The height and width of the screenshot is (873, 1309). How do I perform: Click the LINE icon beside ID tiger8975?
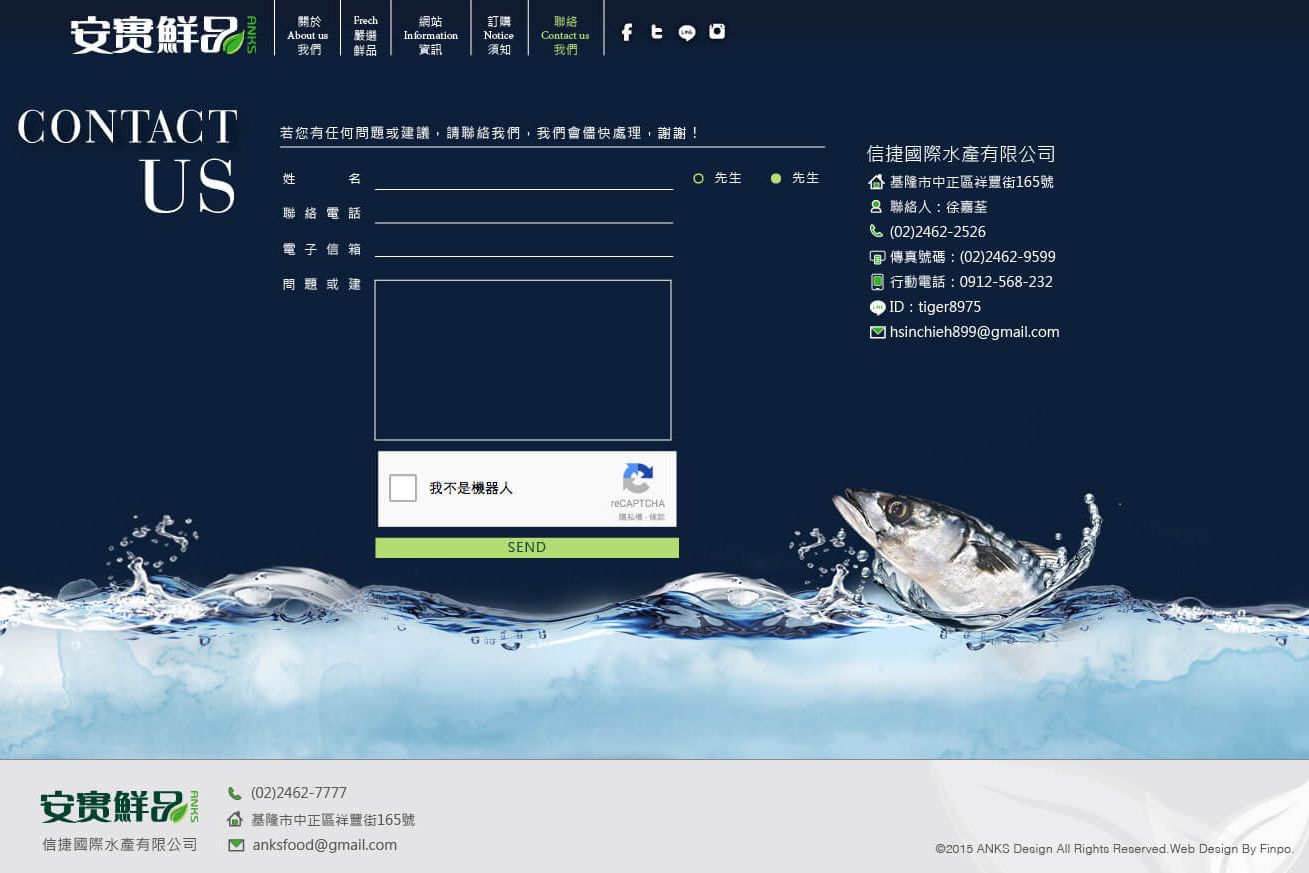coord(877,307)
